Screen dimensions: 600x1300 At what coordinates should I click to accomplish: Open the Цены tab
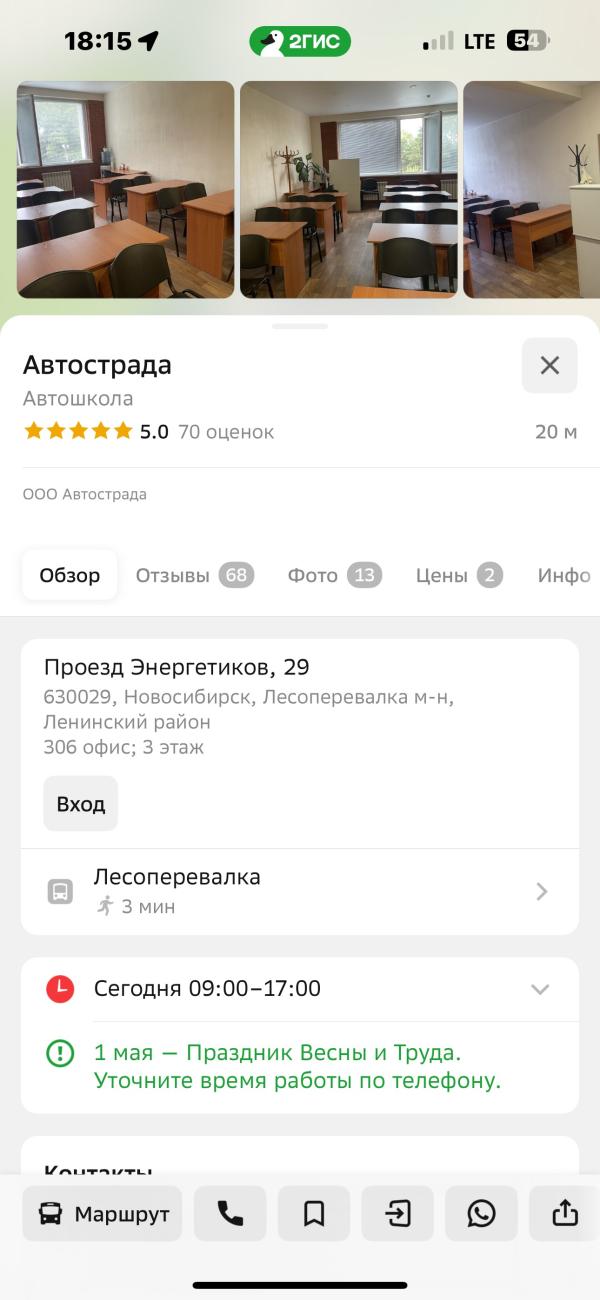pos(457,575)
